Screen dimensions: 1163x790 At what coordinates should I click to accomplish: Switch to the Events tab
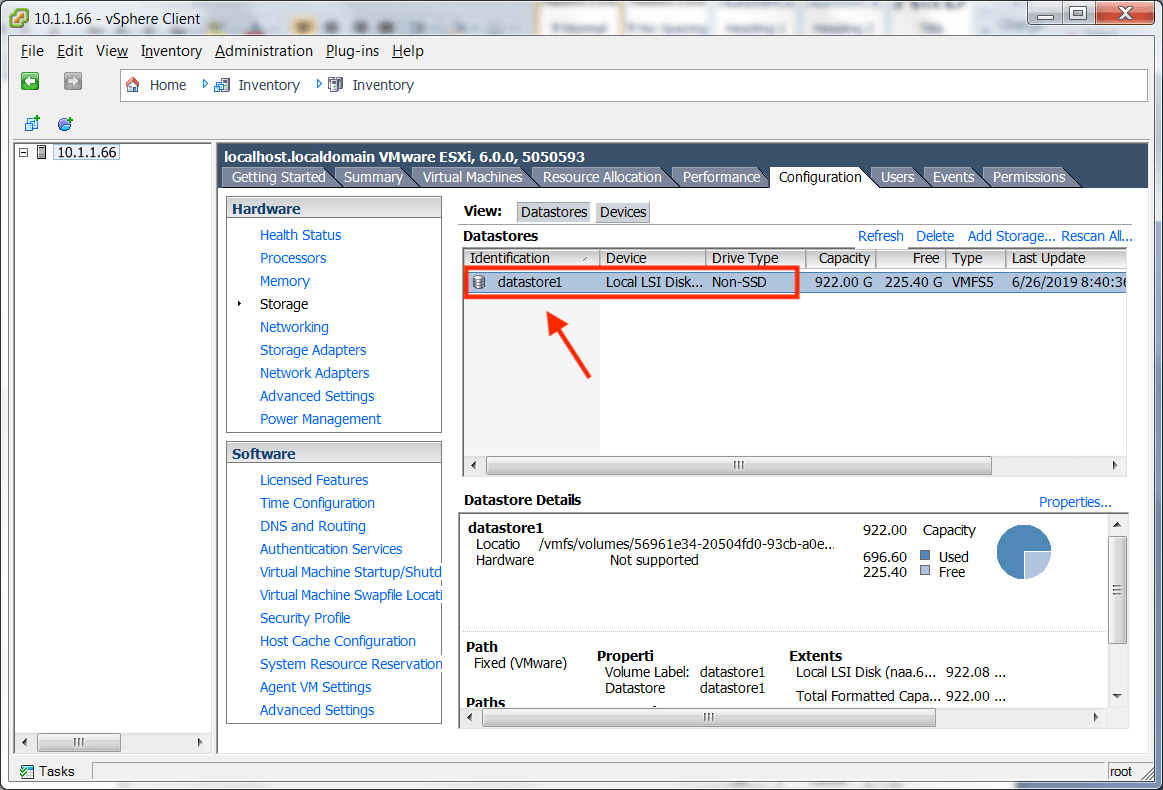click(x=954, y=177)
